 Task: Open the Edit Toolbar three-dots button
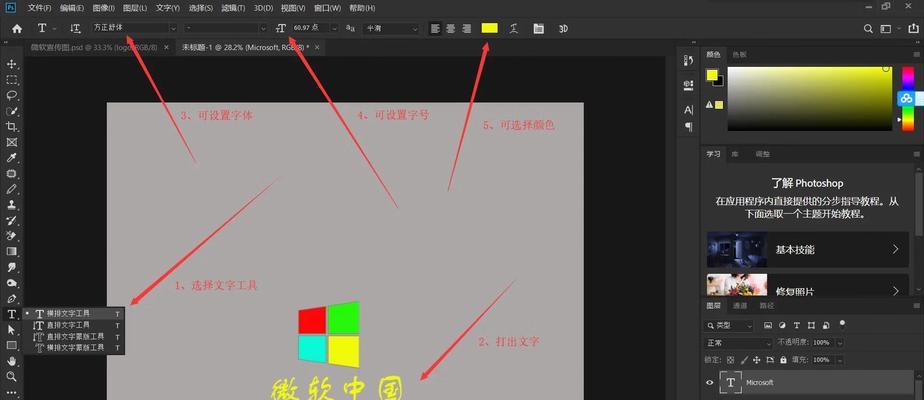(11, 392)
